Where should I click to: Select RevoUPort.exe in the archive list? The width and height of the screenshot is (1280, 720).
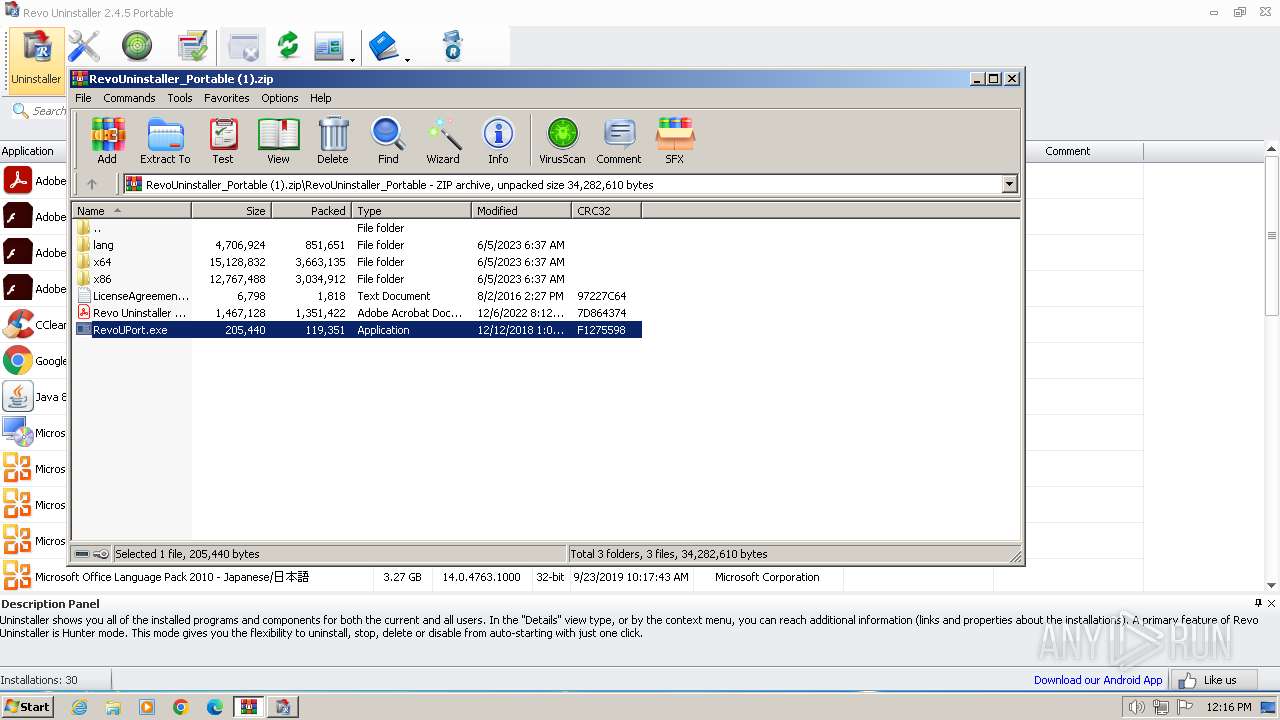[357, 330]
